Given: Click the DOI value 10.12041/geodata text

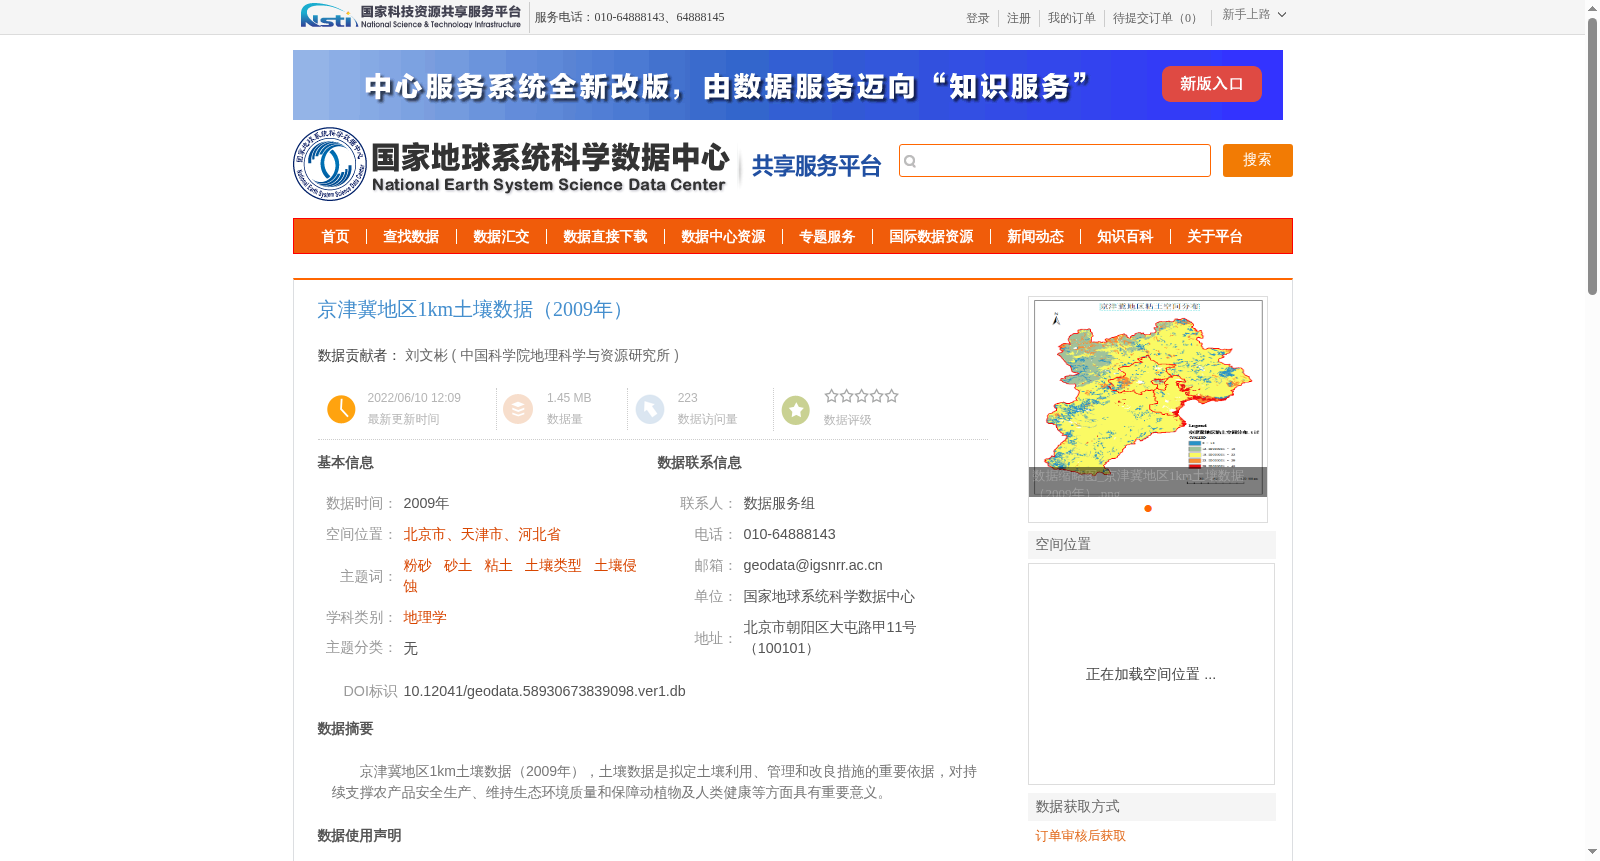Looking at the screenshot, I should click(x=544, y=691).
